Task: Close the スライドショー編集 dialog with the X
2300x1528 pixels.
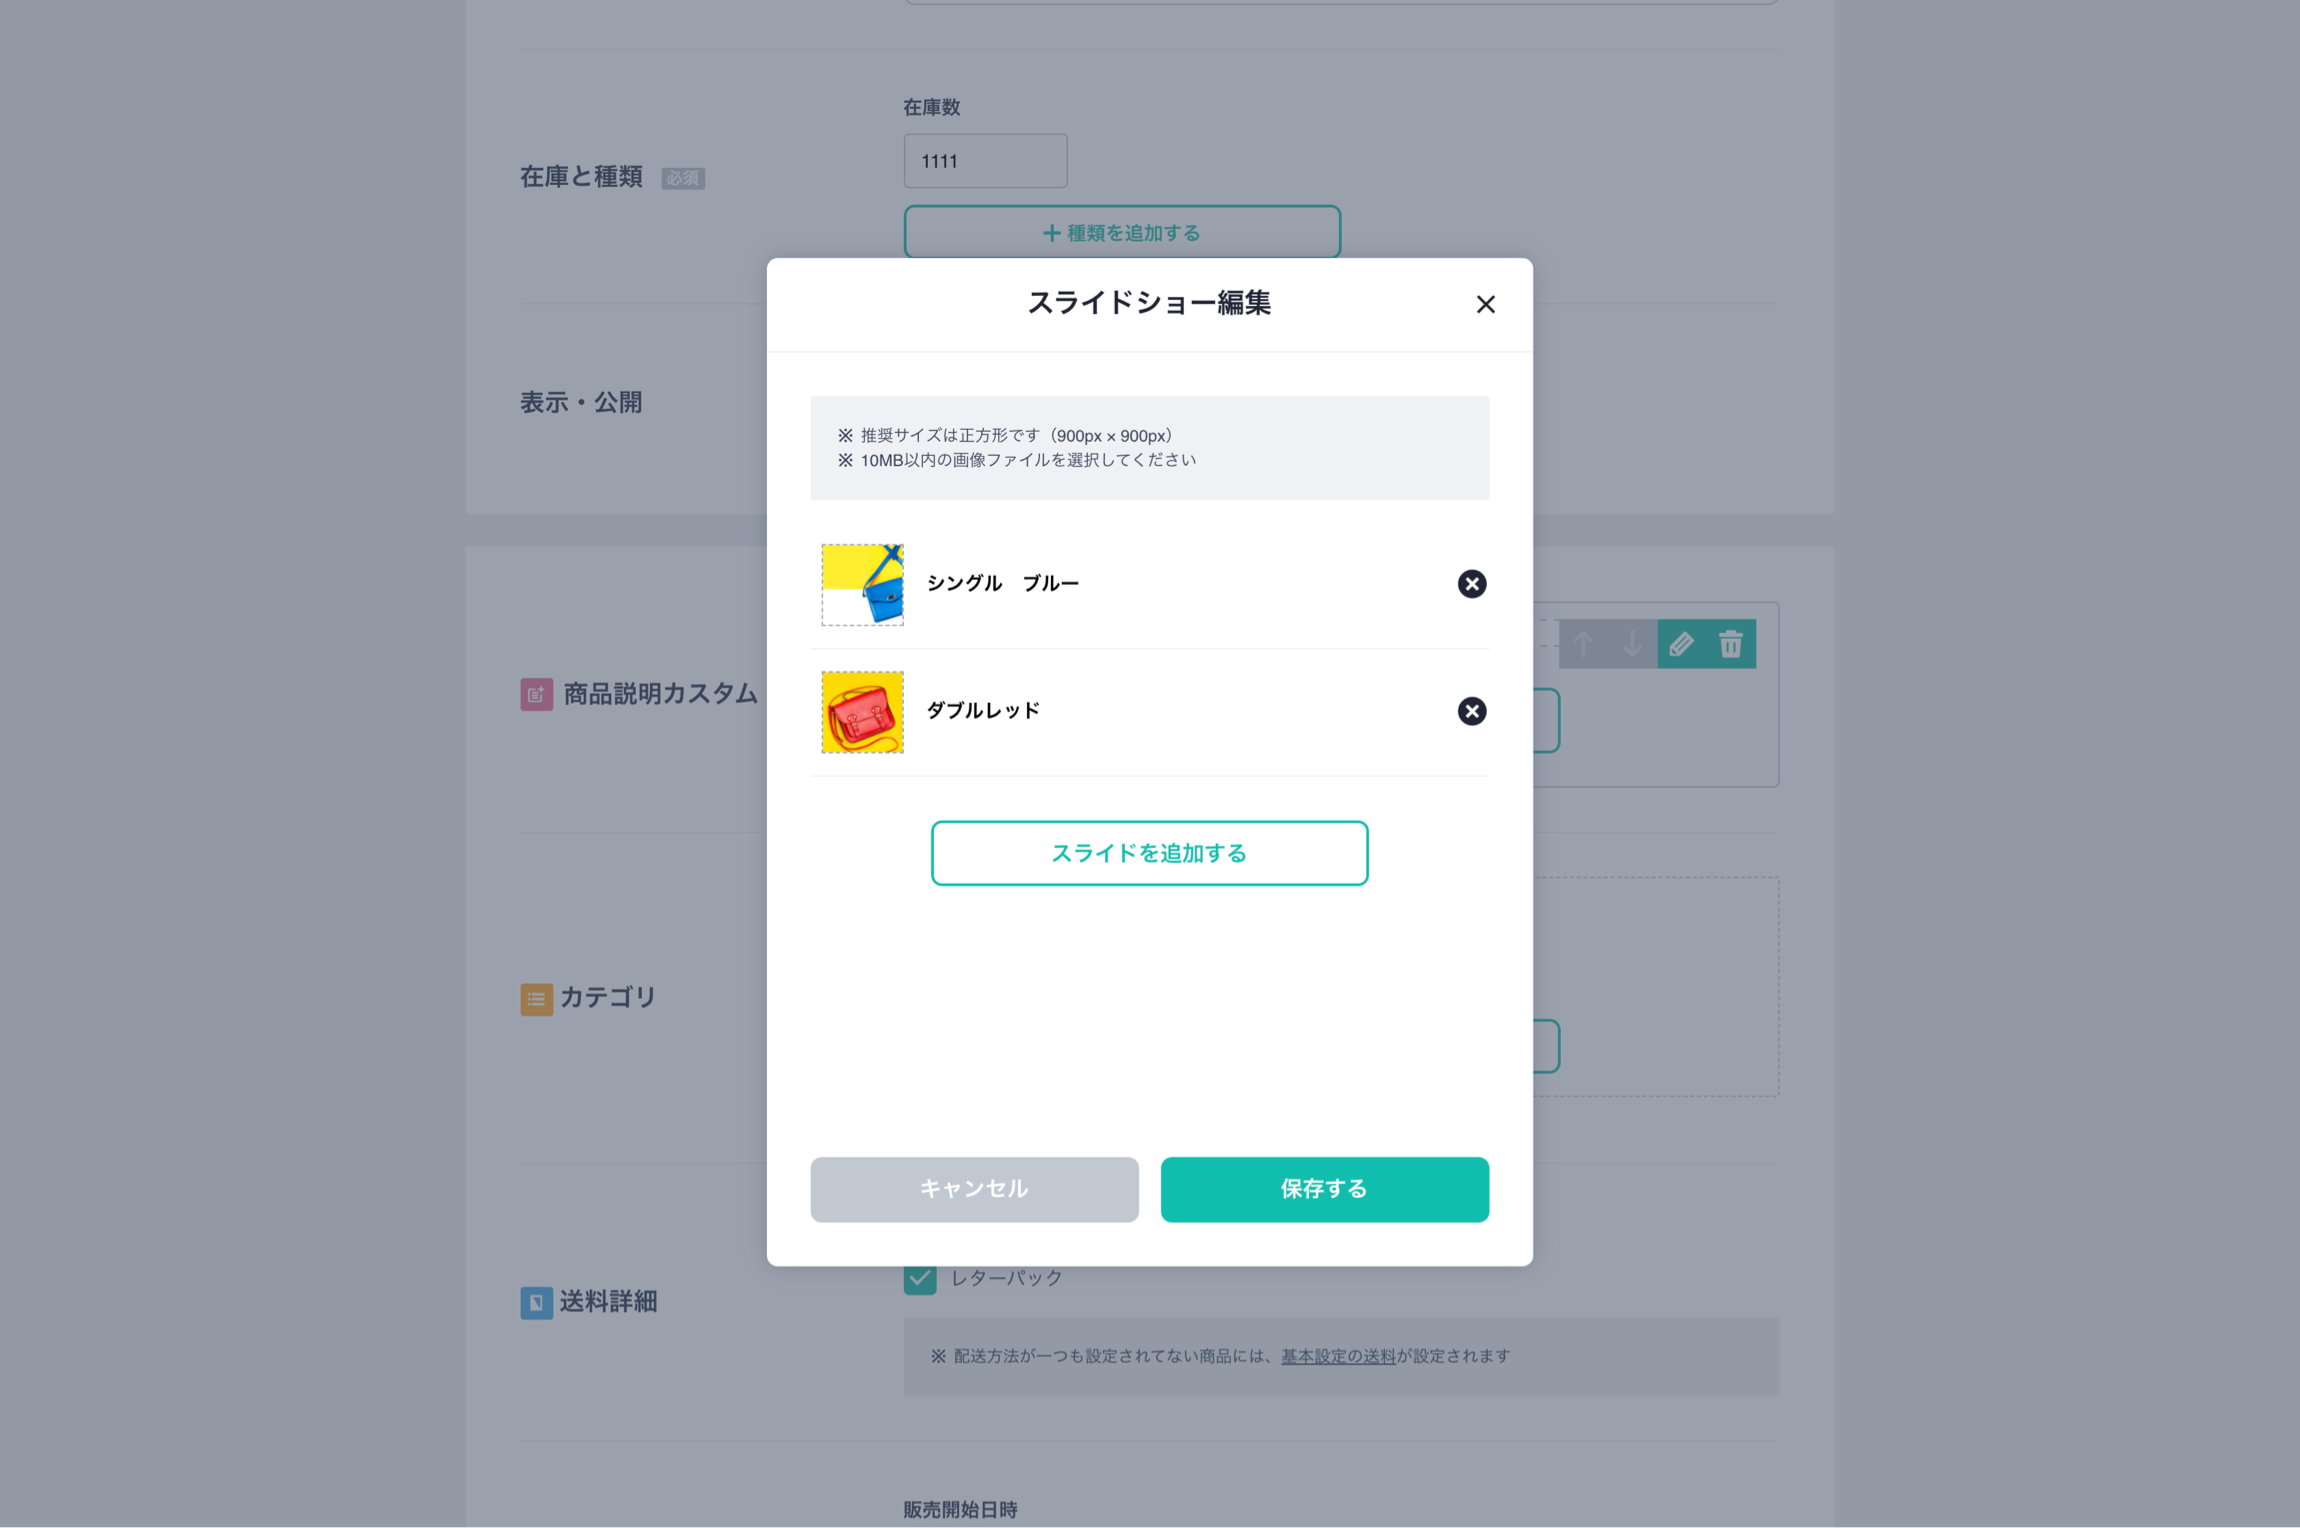Action: [1485, 304]
